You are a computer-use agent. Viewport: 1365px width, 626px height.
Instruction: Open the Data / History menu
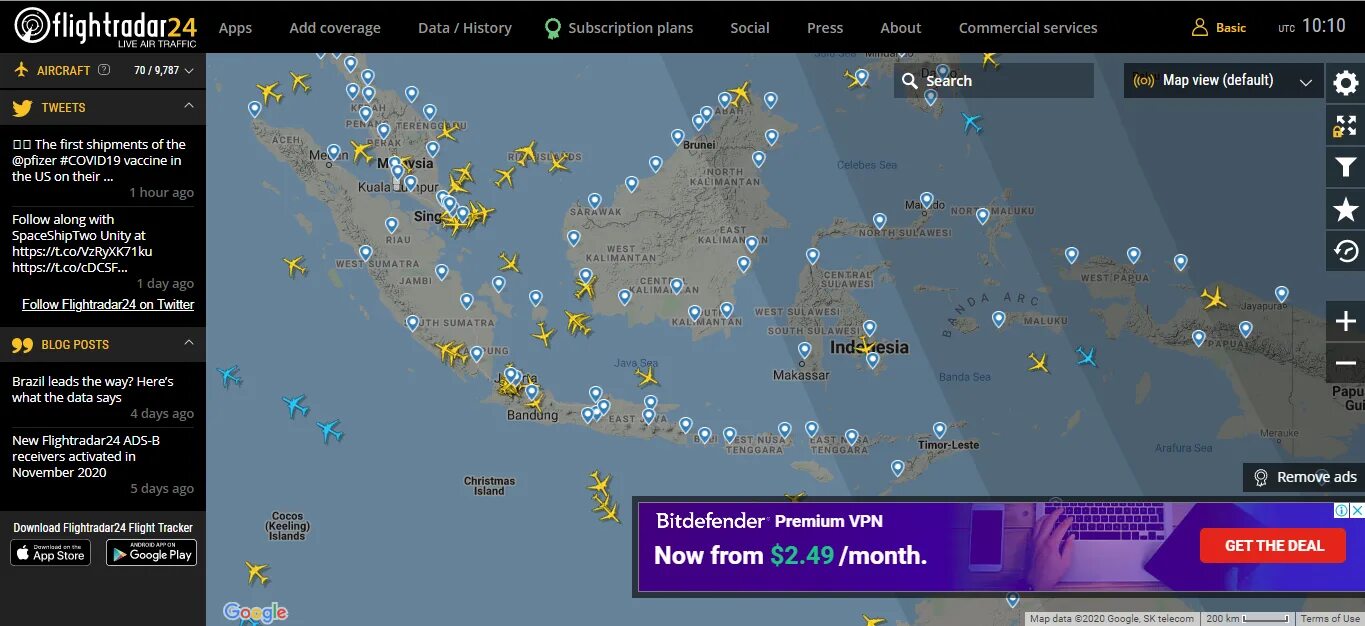point(465,28)
